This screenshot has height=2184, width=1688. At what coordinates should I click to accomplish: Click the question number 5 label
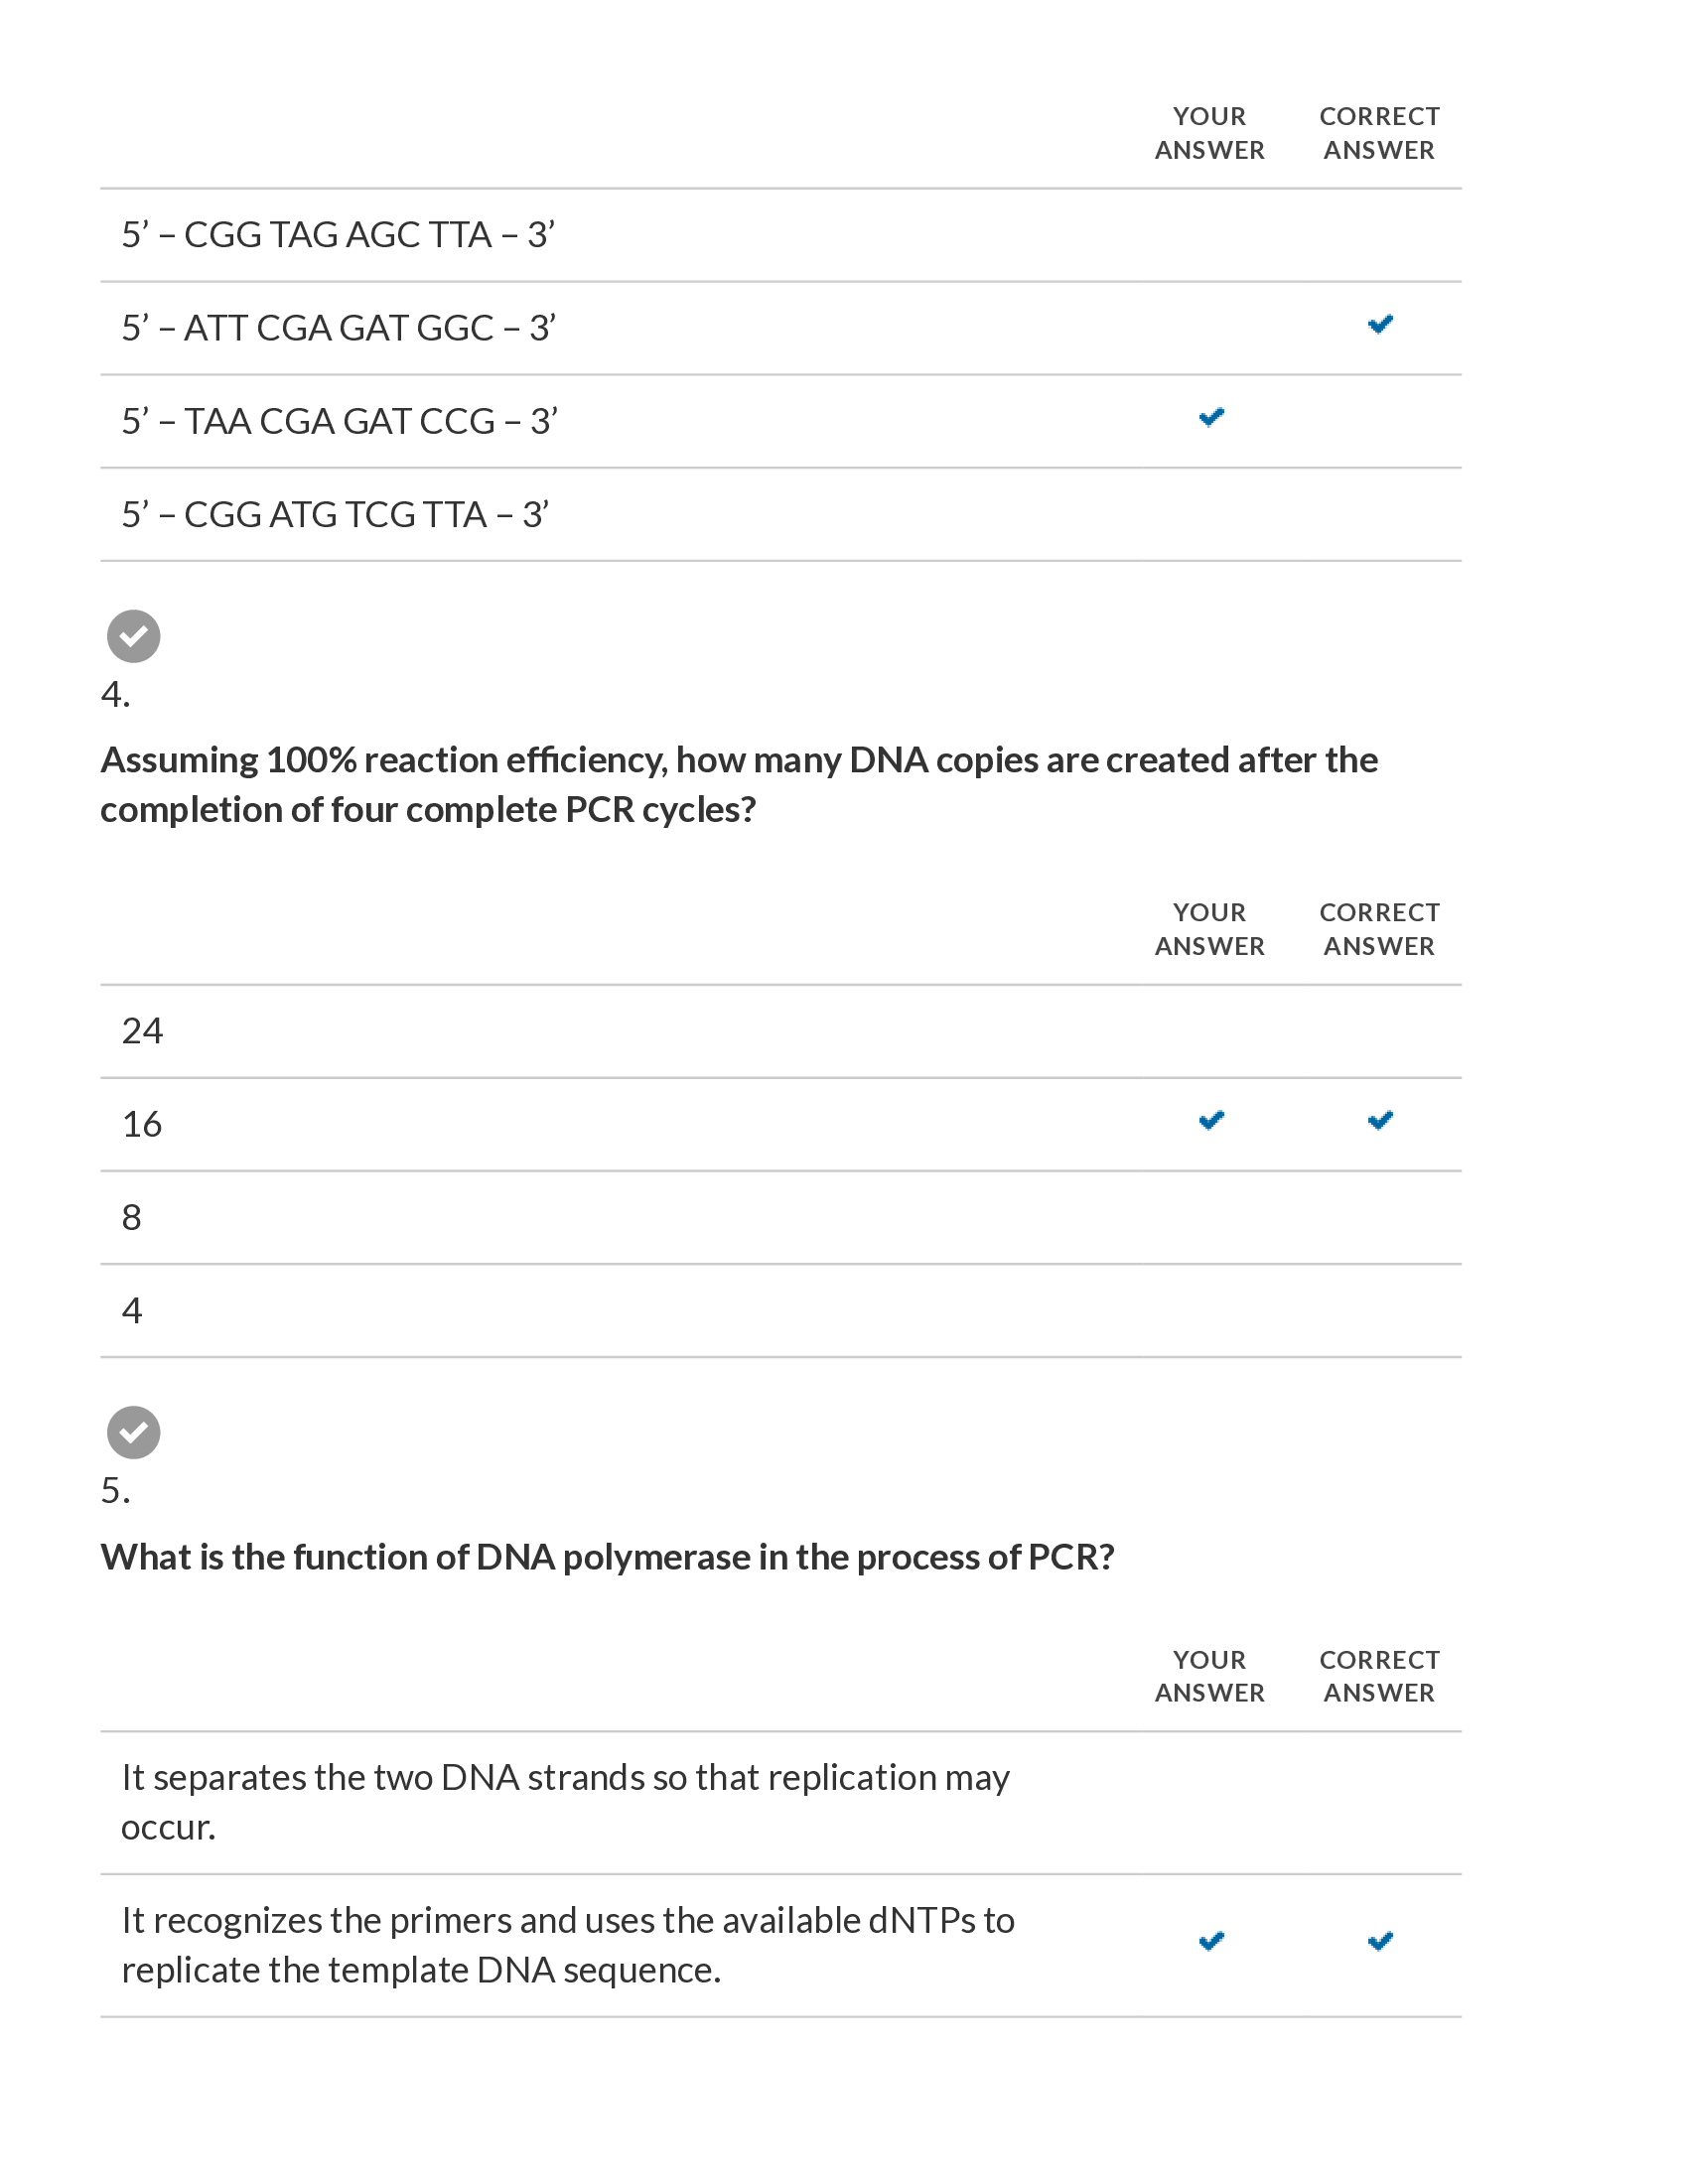[115, 1490]
